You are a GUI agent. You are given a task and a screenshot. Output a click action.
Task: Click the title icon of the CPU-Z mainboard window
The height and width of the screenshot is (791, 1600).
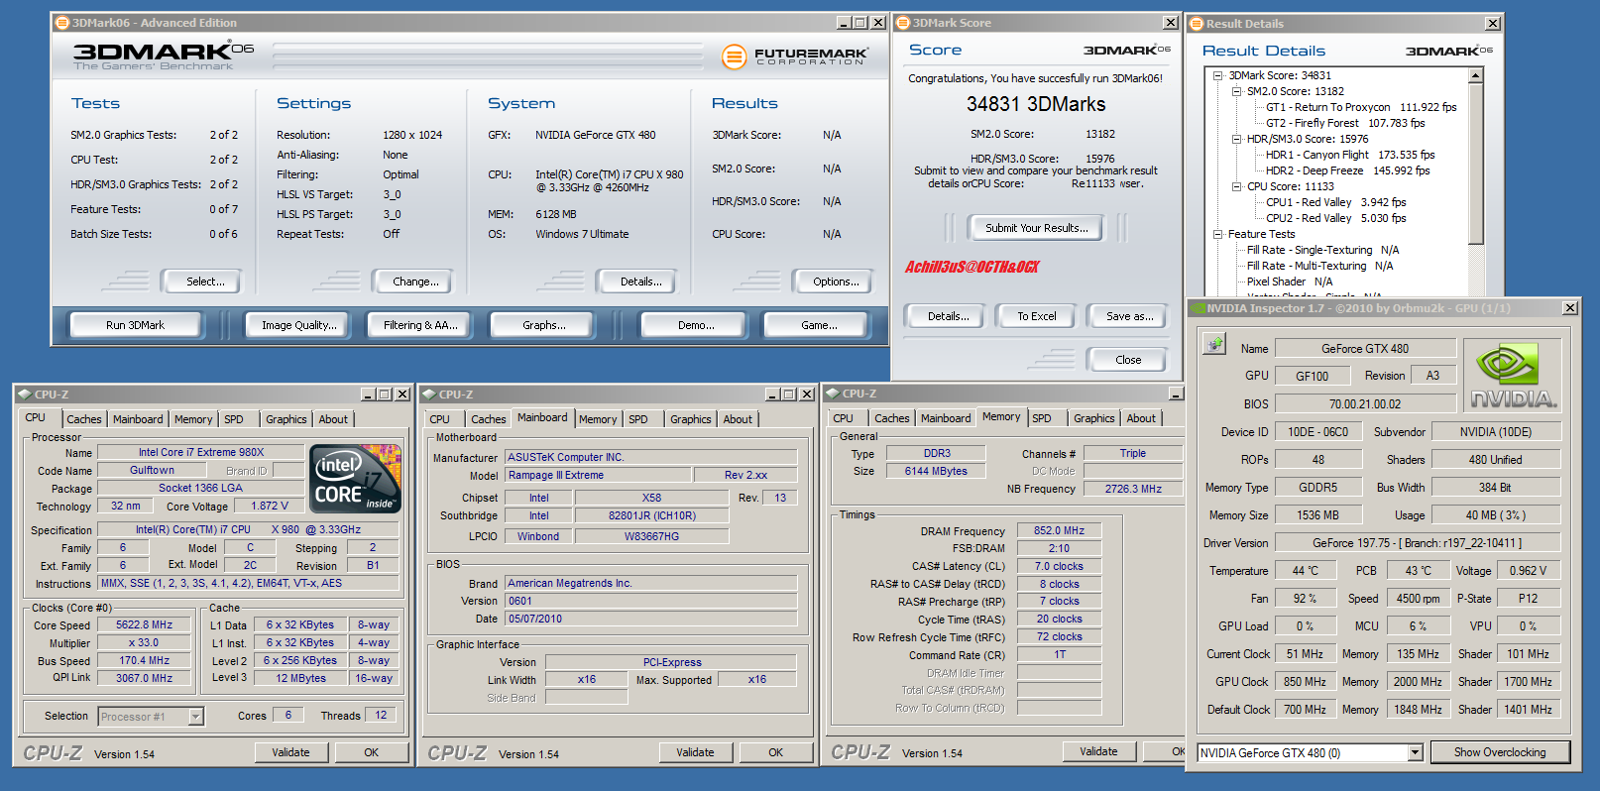[429, 394]
